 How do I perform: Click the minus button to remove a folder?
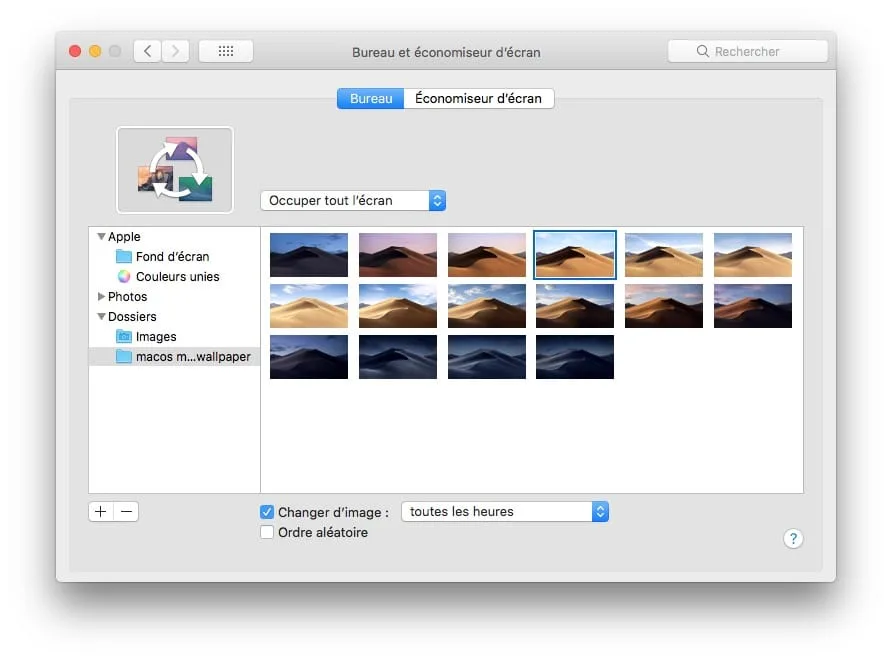126,511
